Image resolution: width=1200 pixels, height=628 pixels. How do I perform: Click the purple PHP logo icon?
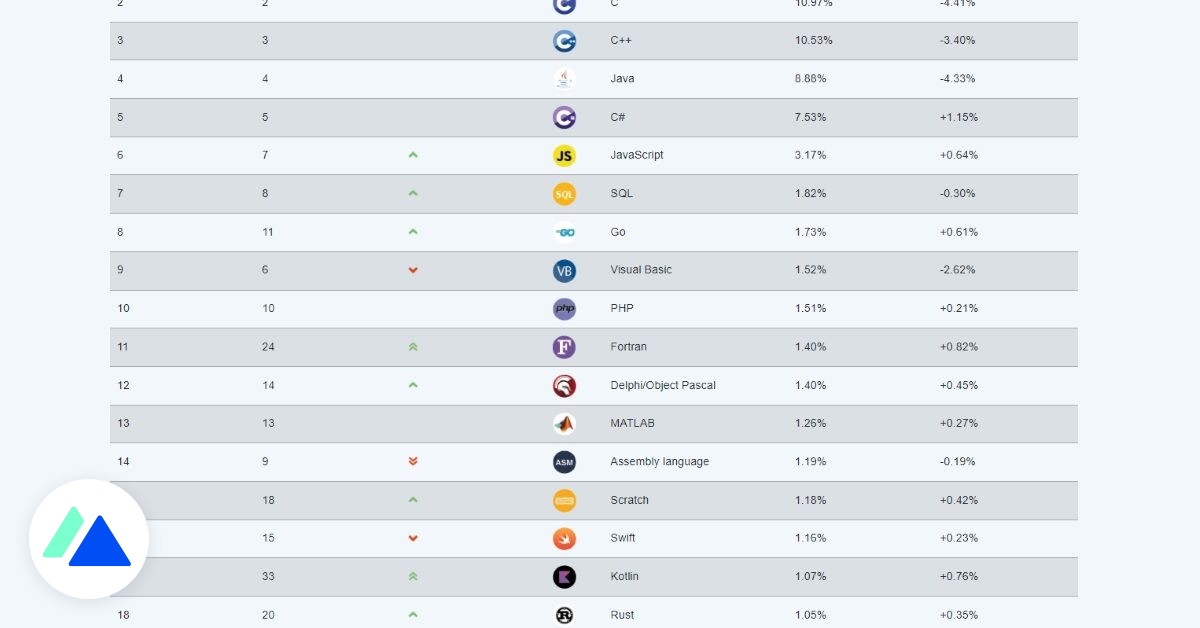564,308
